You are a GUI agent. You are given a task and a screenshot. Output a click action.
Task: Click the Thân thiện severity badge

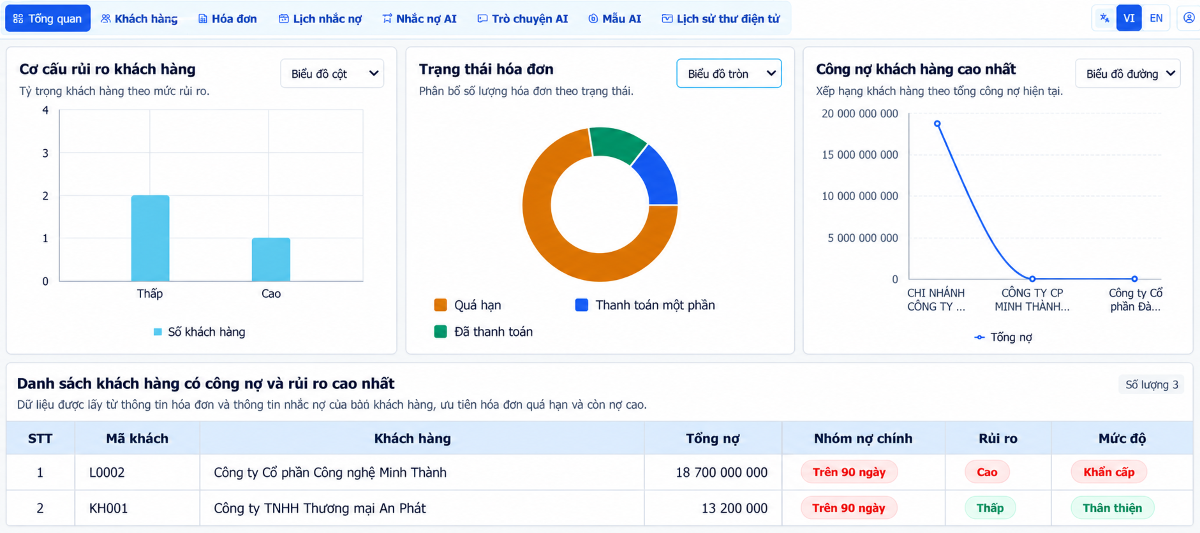(1112, 508)
